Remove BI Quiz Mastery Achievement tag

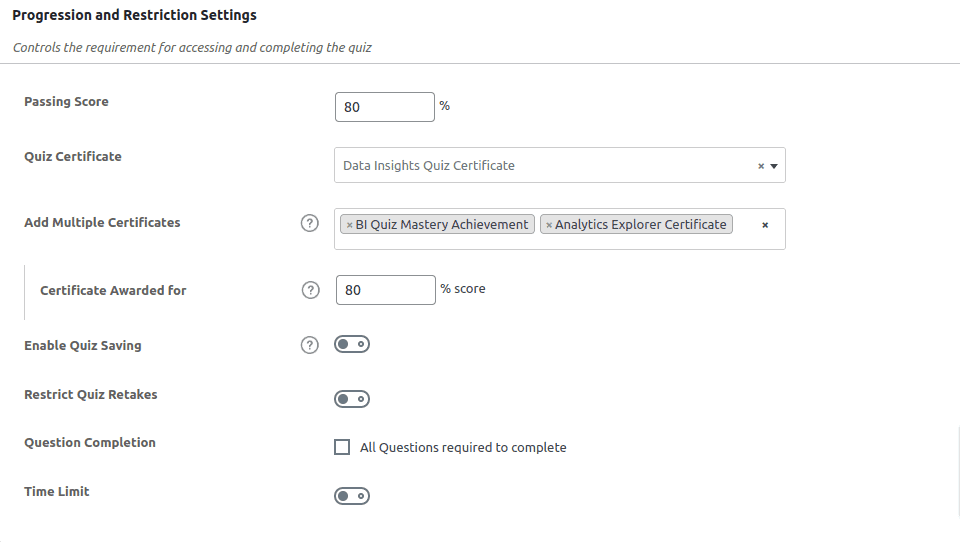[349, 225]
